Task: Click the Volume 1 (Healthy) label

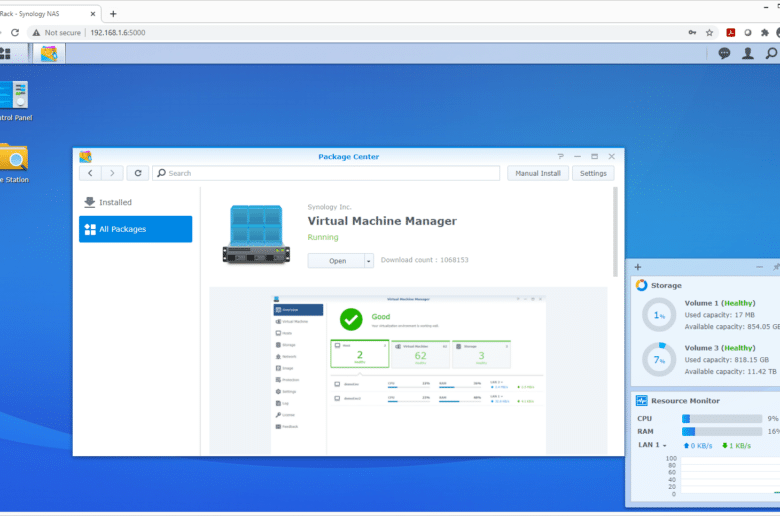Action: tap(719, 303)
